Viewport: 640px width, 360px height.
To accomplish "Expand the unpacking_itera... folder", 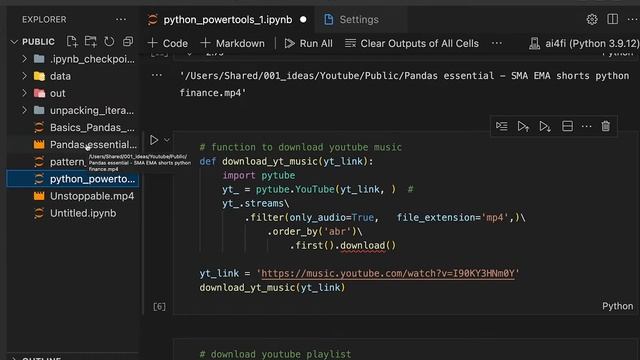I will (24, 110).
